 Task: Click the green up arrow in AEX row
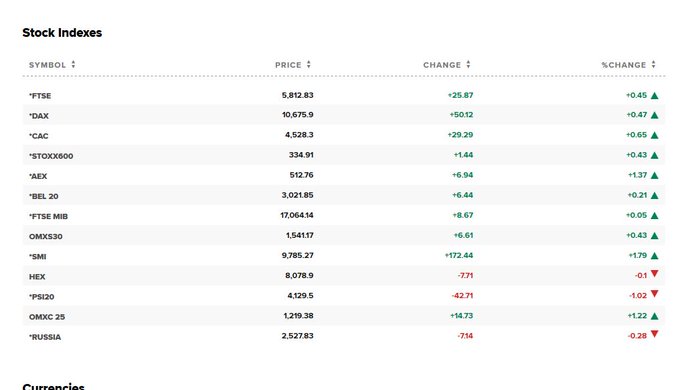pos(654,176)
